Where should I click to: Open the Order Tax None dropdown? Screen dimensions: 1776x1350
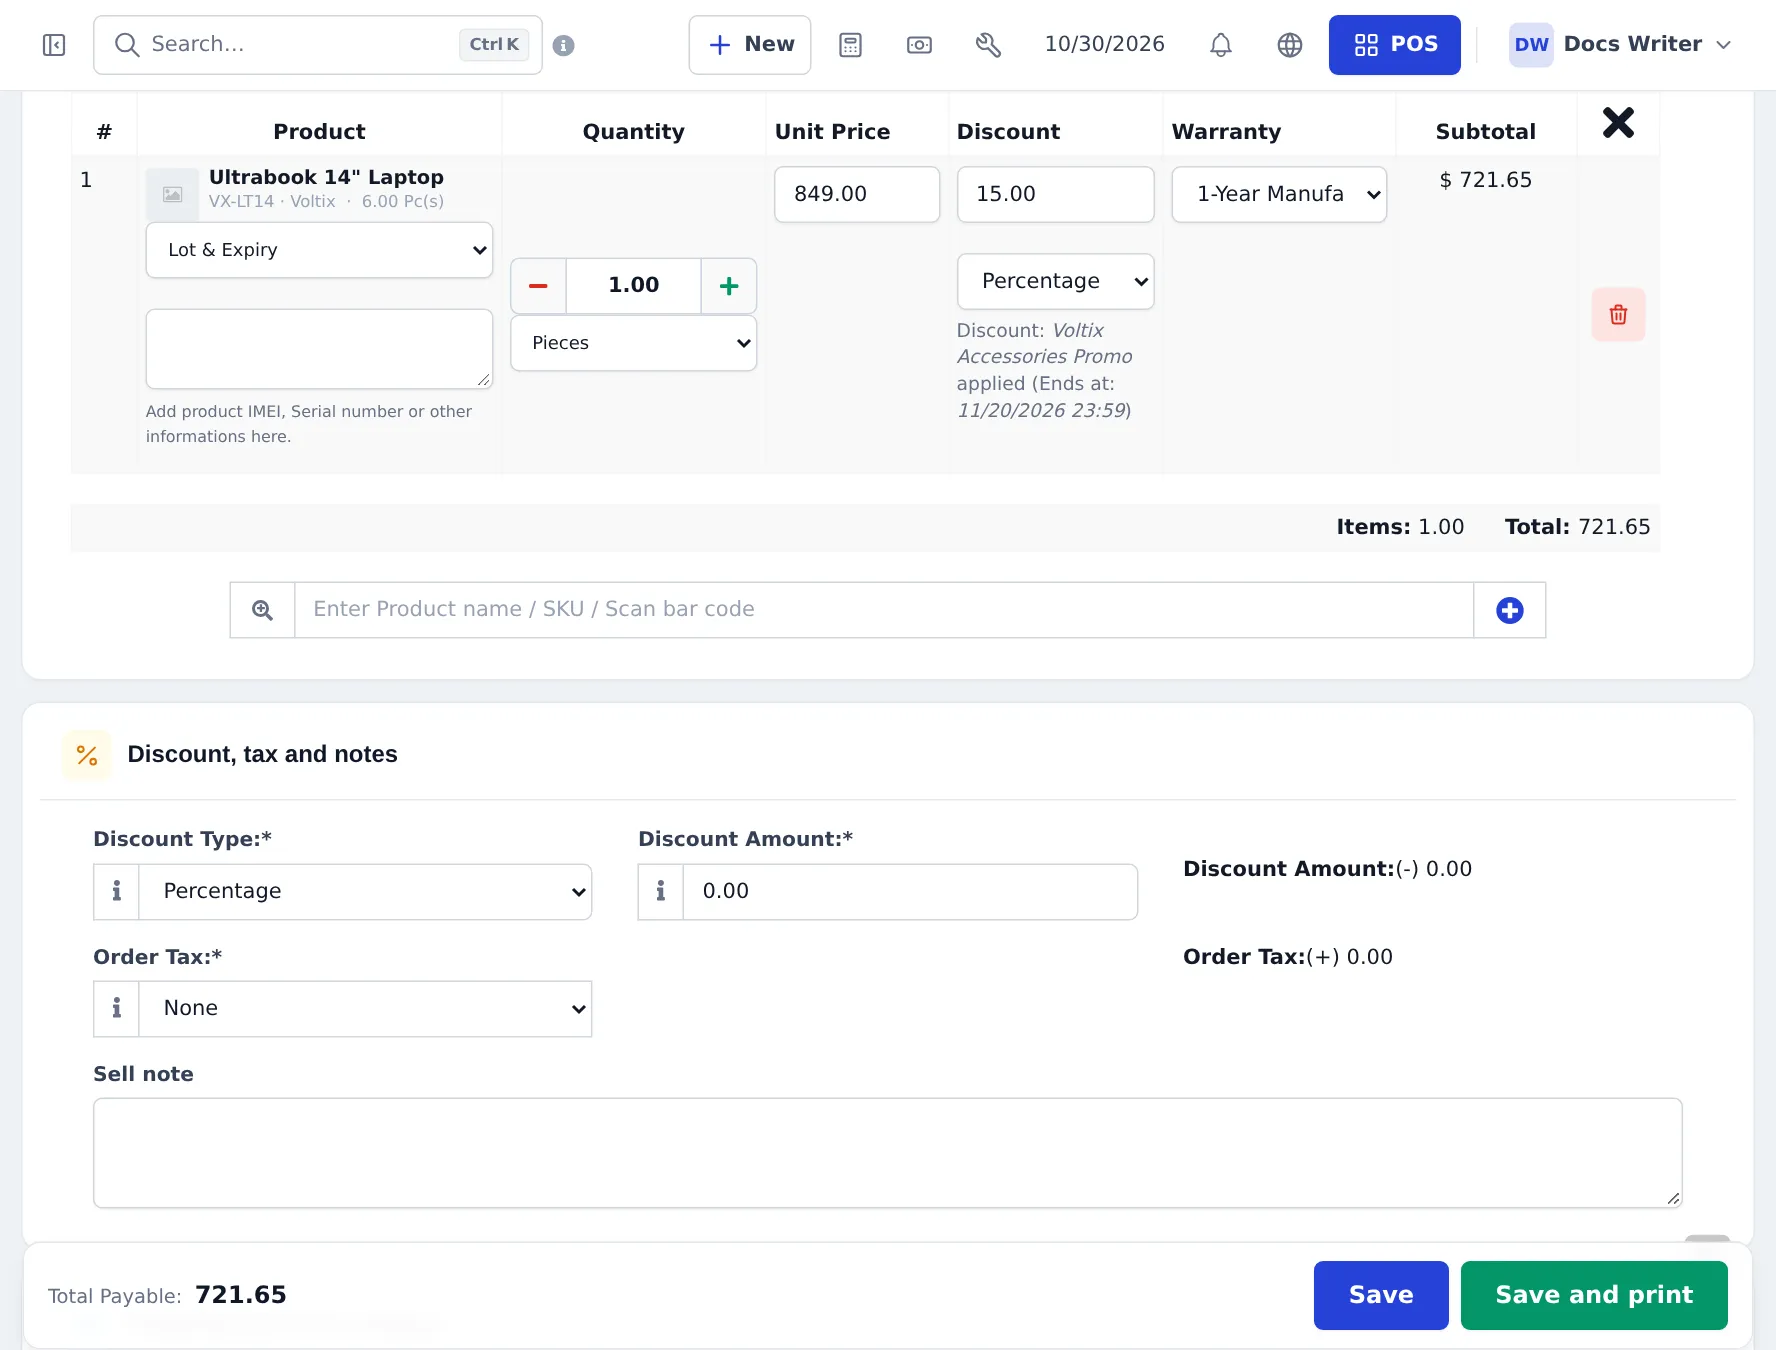pyautogui.click(x=365, y=1009)
